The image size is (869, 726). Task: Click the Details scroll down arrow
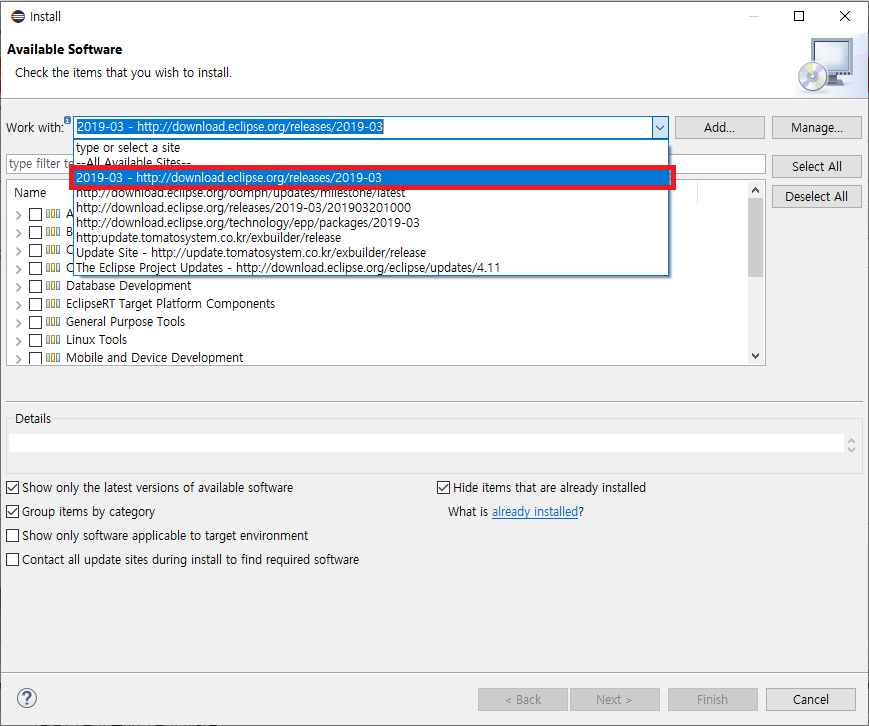[851, 448]
